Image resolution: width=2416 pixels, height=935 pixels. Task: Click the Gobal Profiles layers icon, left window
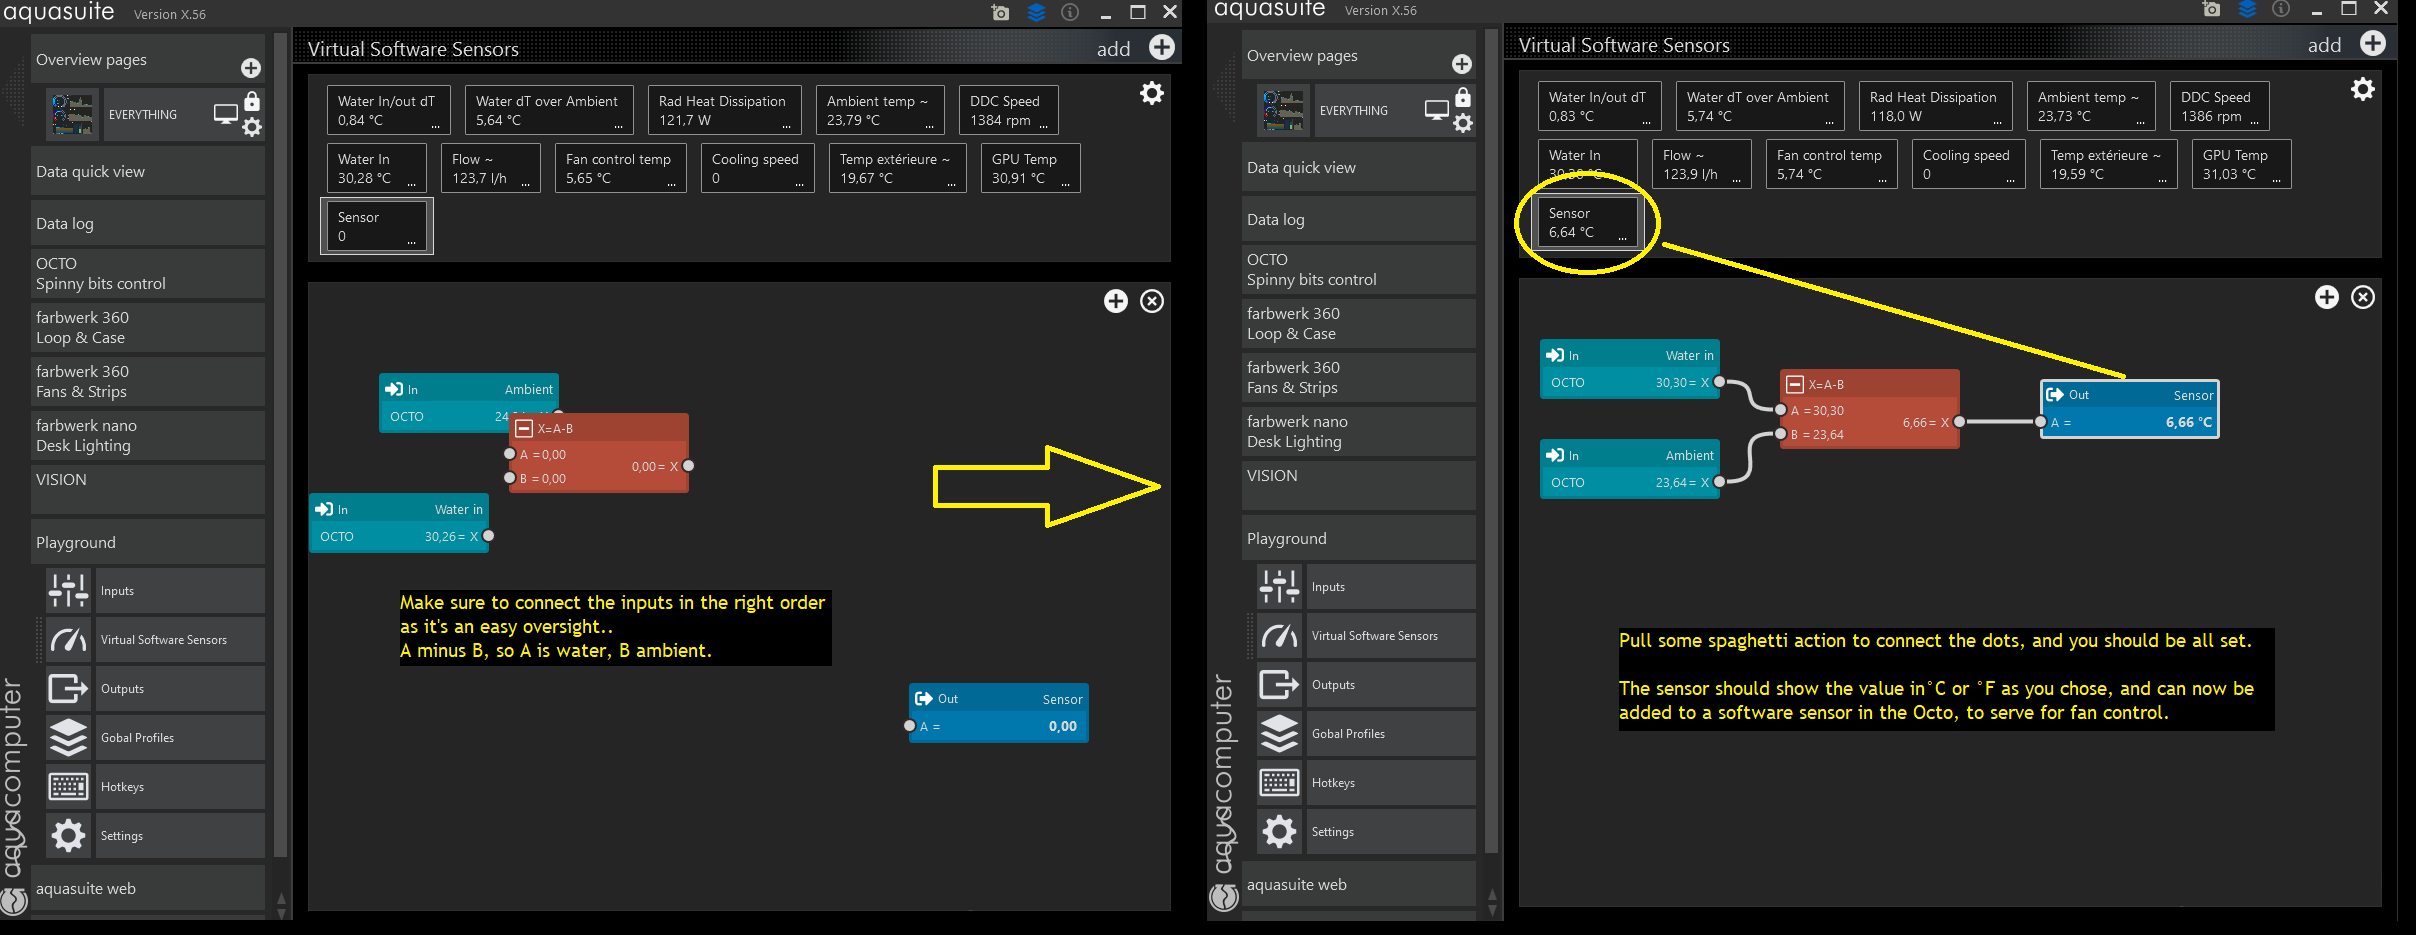click(69, 738)
